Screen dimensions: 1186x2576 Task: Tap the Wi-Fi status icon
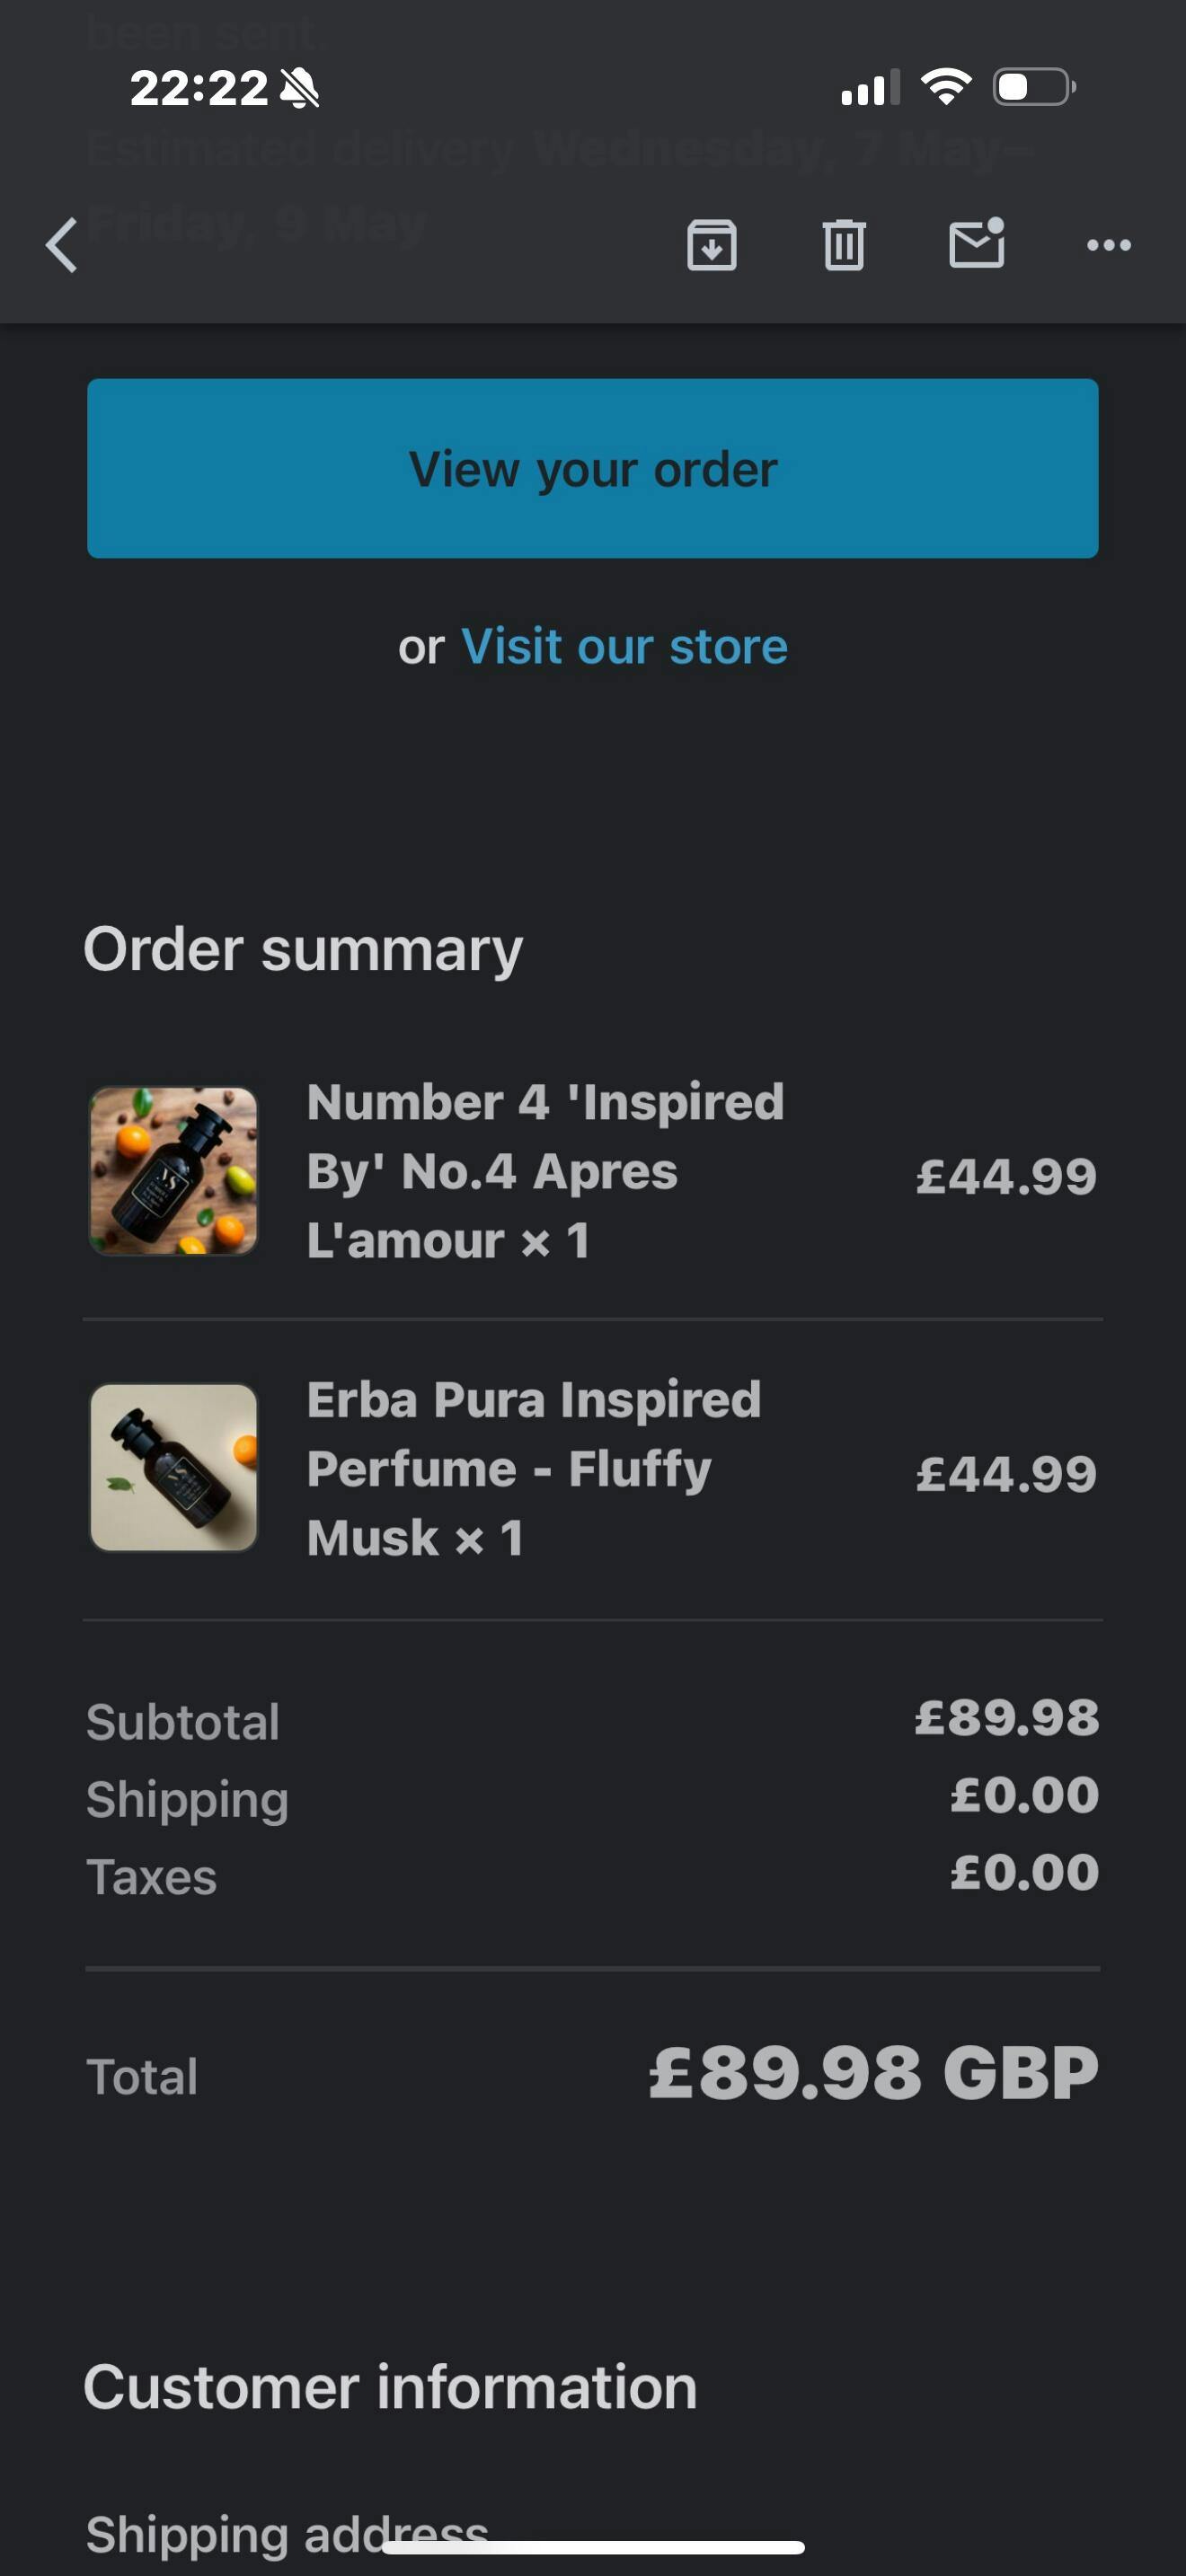945,87
